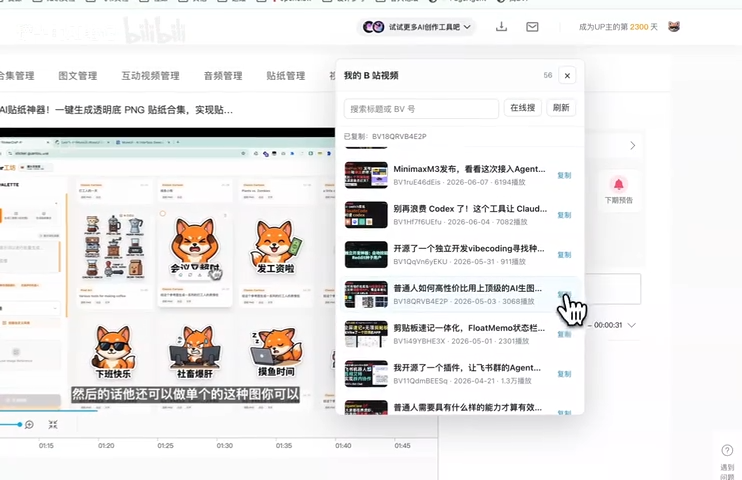742x480 pixels.
Task: Switch to 图文管理 tab
Action: [x=78, y=76]
